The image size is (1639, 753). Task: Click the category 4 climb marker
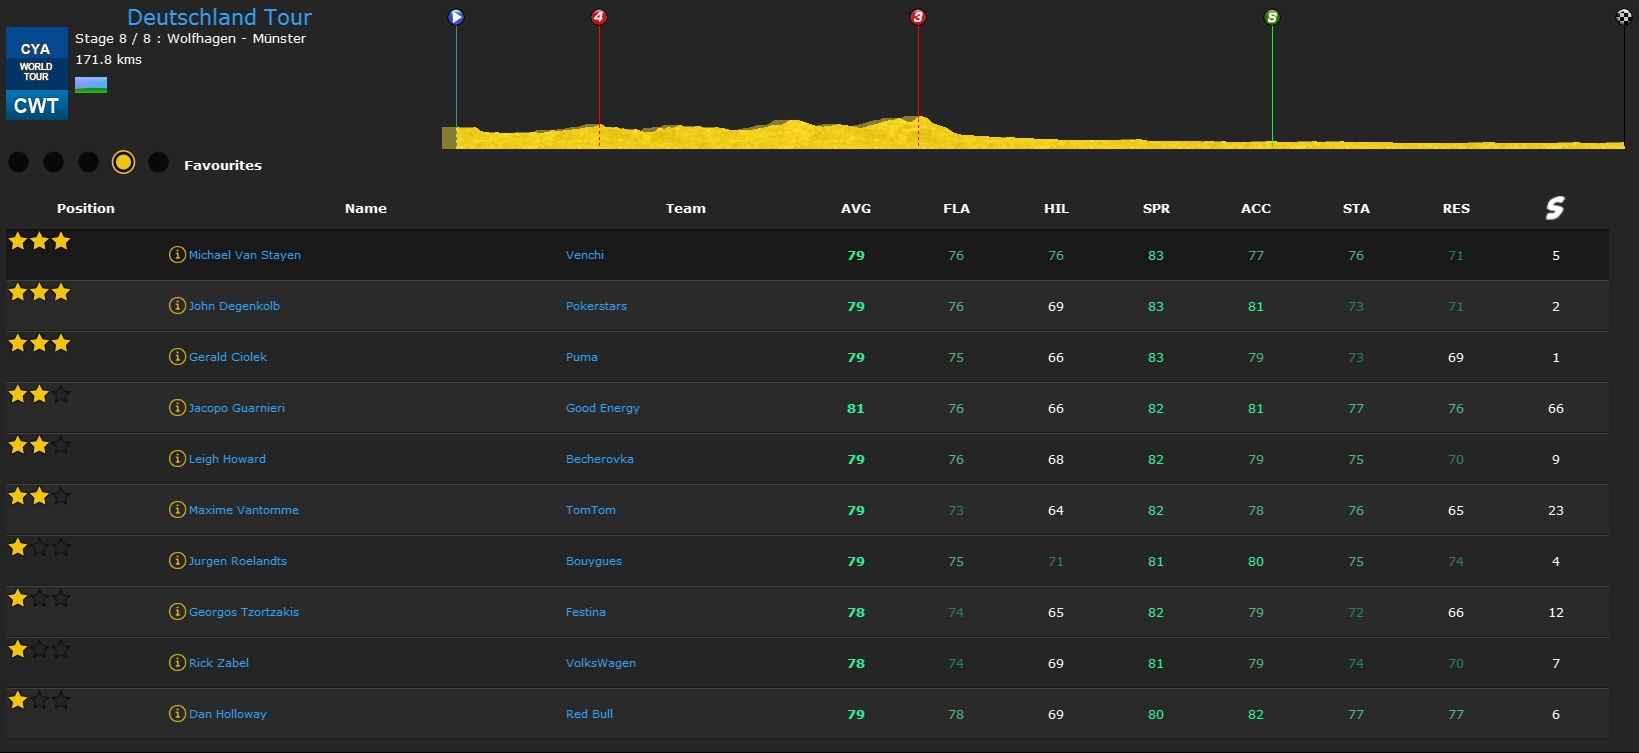click(599, 17)
